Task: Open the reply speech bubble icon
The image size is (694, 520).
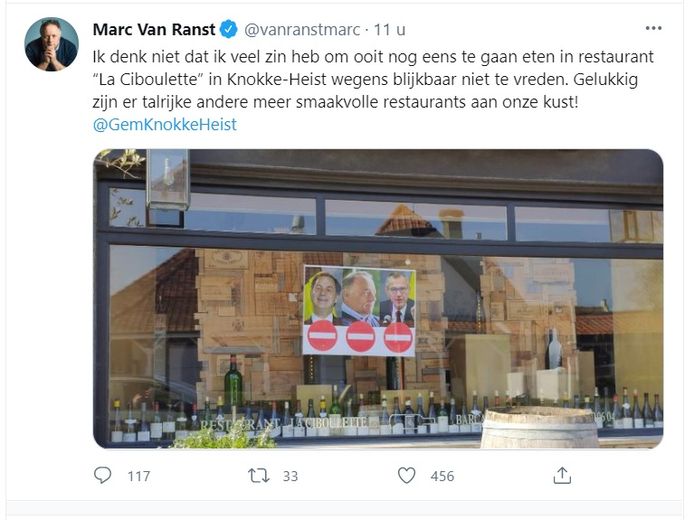Action: (103, 476)
